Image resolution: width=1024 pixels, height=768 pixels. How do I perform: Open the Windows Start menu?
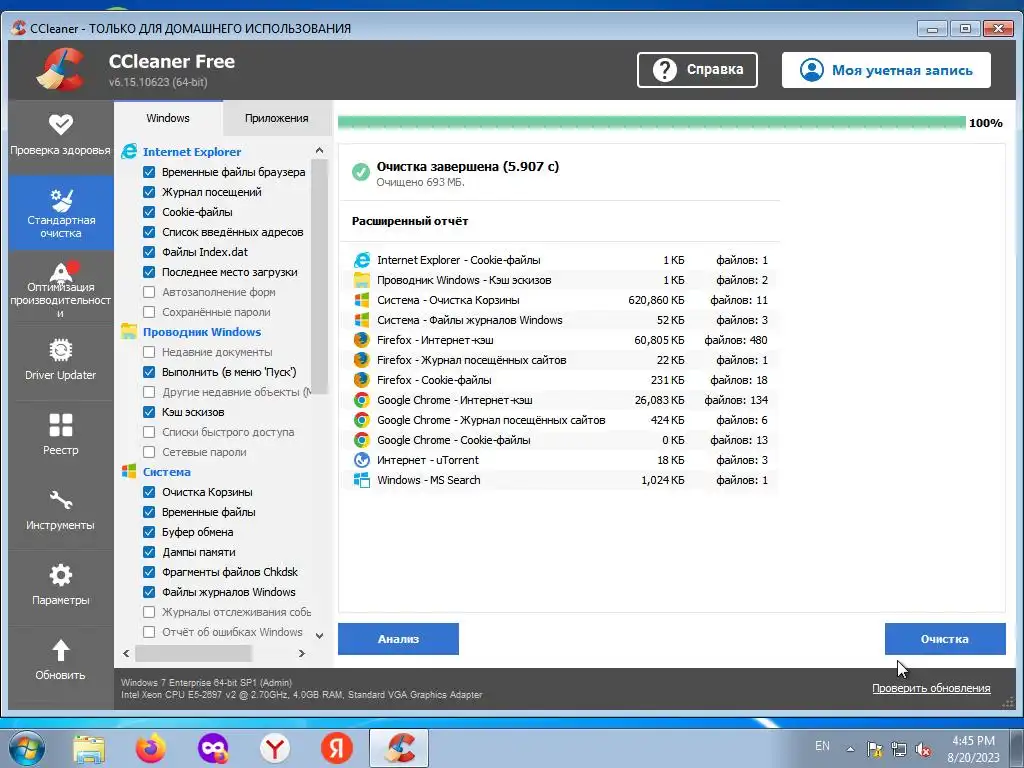[x=27, y=749]
